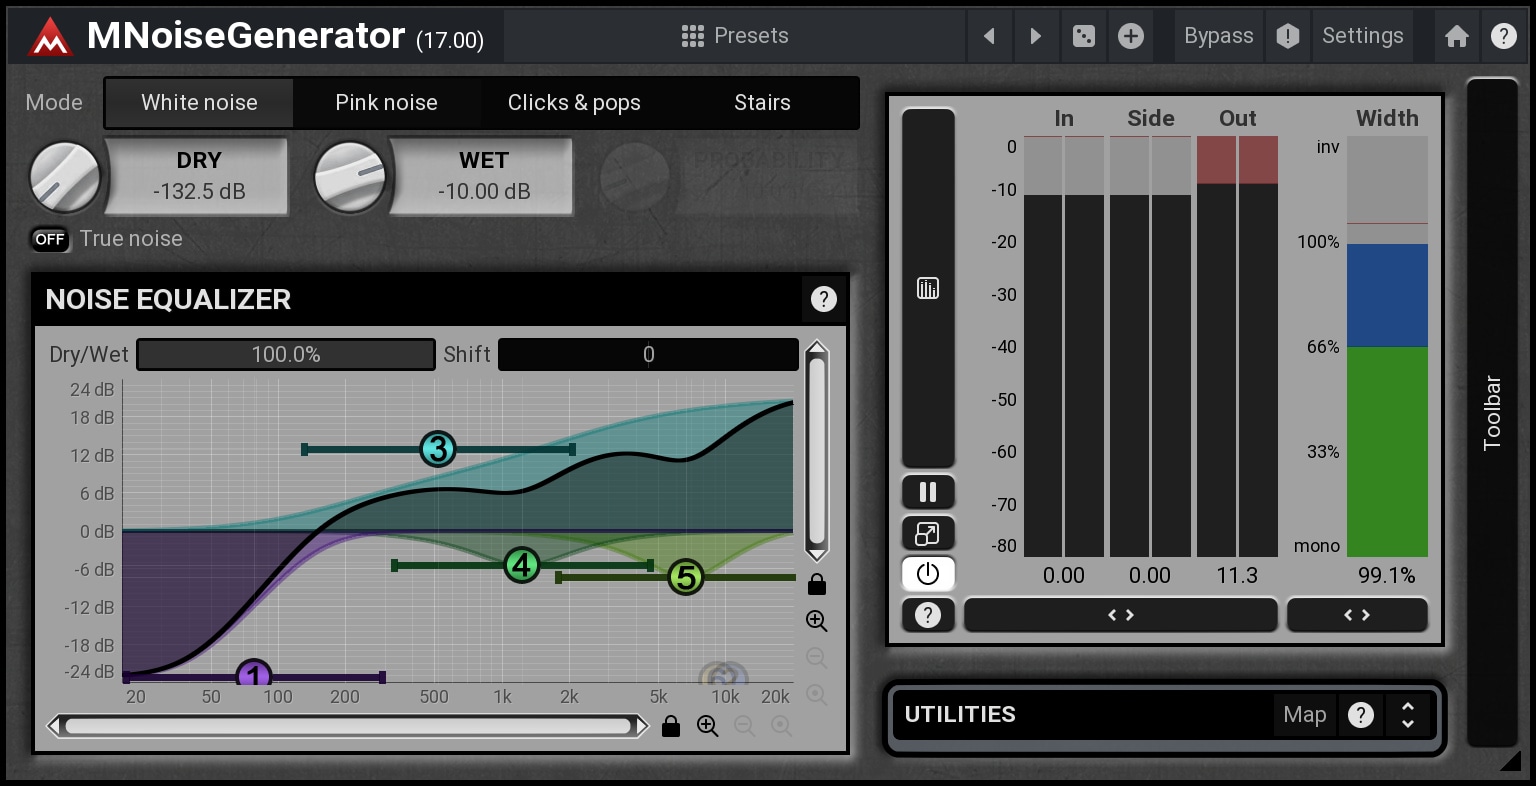Viewport: 1536px width, 786px height.
Task: Click the Map button in Utilities
Action: coord(1304,715)
